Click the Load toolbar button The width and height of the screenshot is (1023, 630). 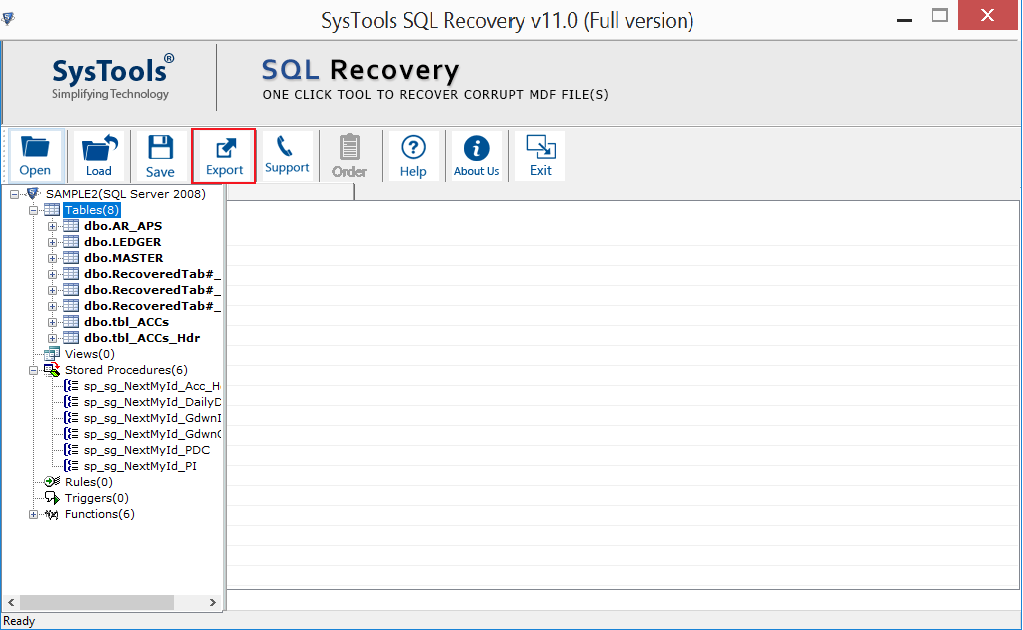[x=99, y=156]
